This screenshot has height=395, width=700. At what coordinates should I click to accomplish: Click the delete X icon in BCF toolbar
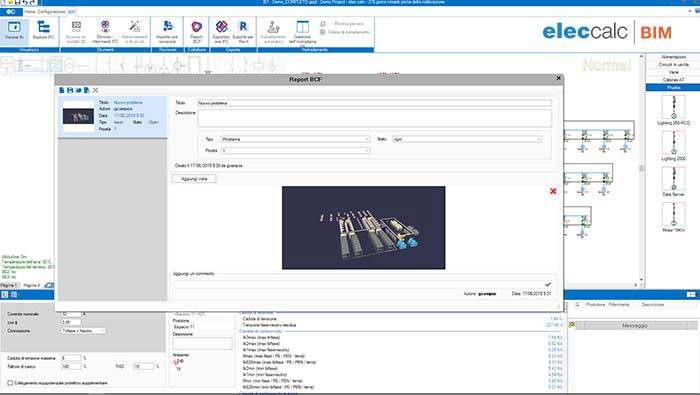tap(95, 90)
